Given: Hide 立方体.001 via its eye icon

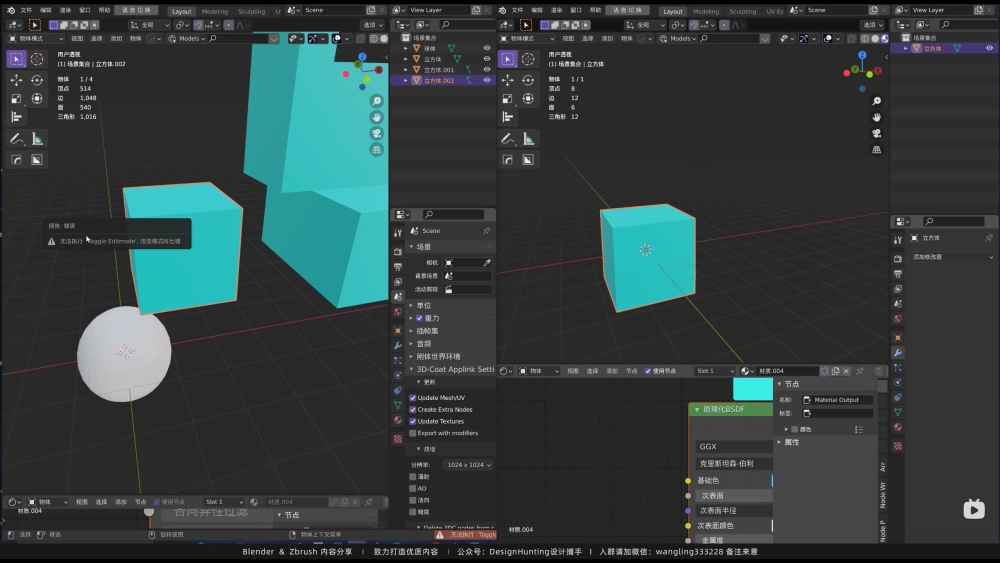Looking at the screenshot, I should point(487,69).
